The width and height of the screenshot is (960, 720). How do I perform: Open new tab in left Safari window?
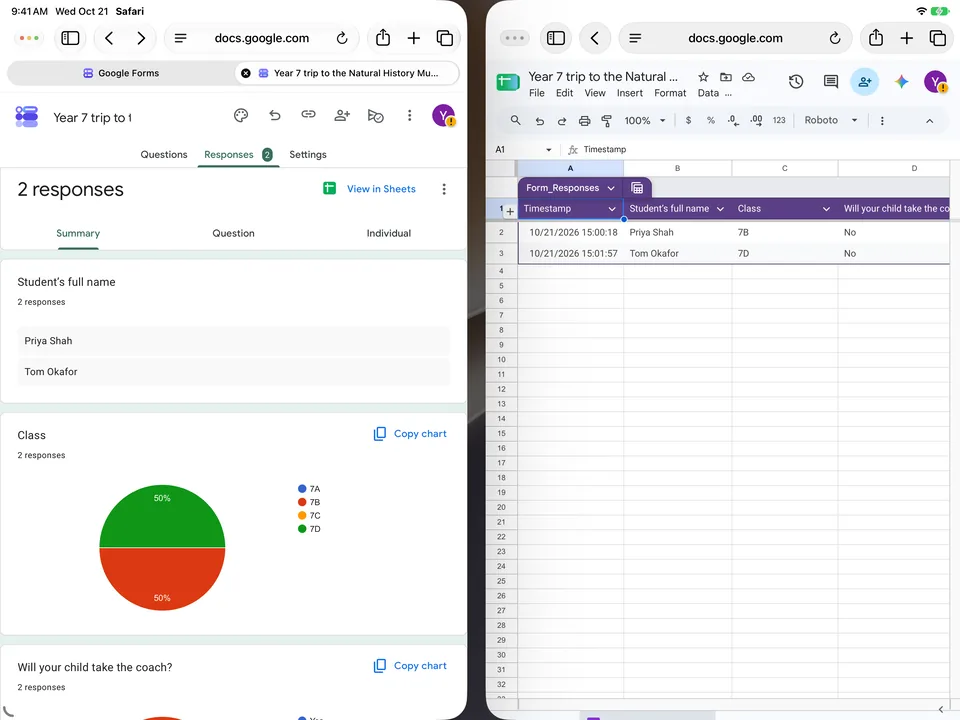(x=414, y=38)
